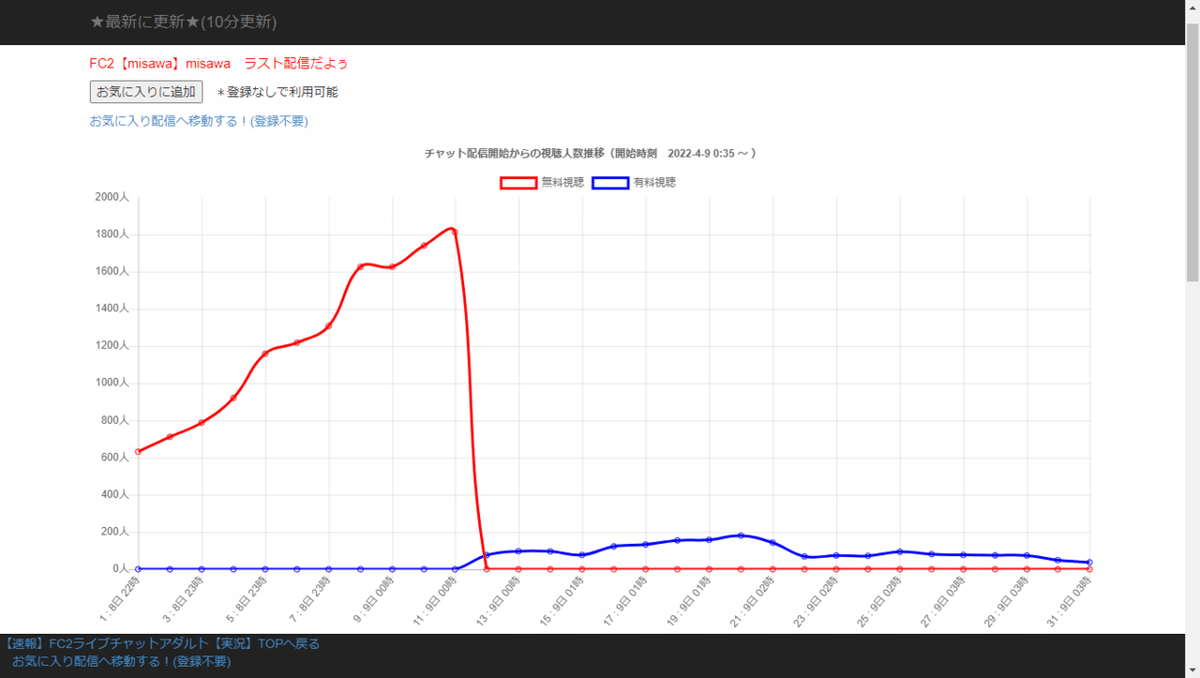The height and width of the screenshot is (678, 1200).
Task: Toggle the blue 有料視聴 legend swatch
Action: [610, 183]
